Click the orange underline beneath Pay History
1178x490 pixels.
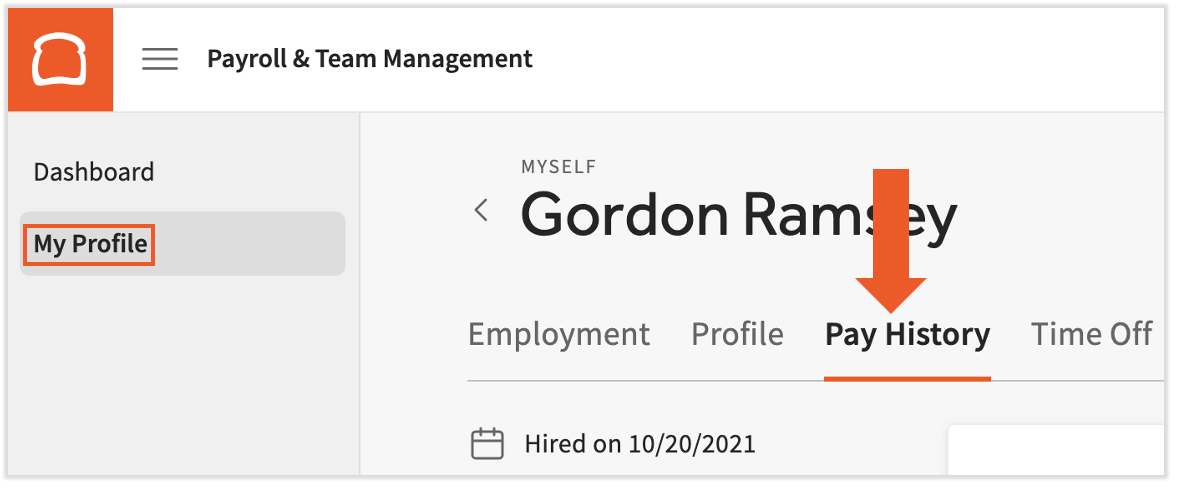pos(907,378)
